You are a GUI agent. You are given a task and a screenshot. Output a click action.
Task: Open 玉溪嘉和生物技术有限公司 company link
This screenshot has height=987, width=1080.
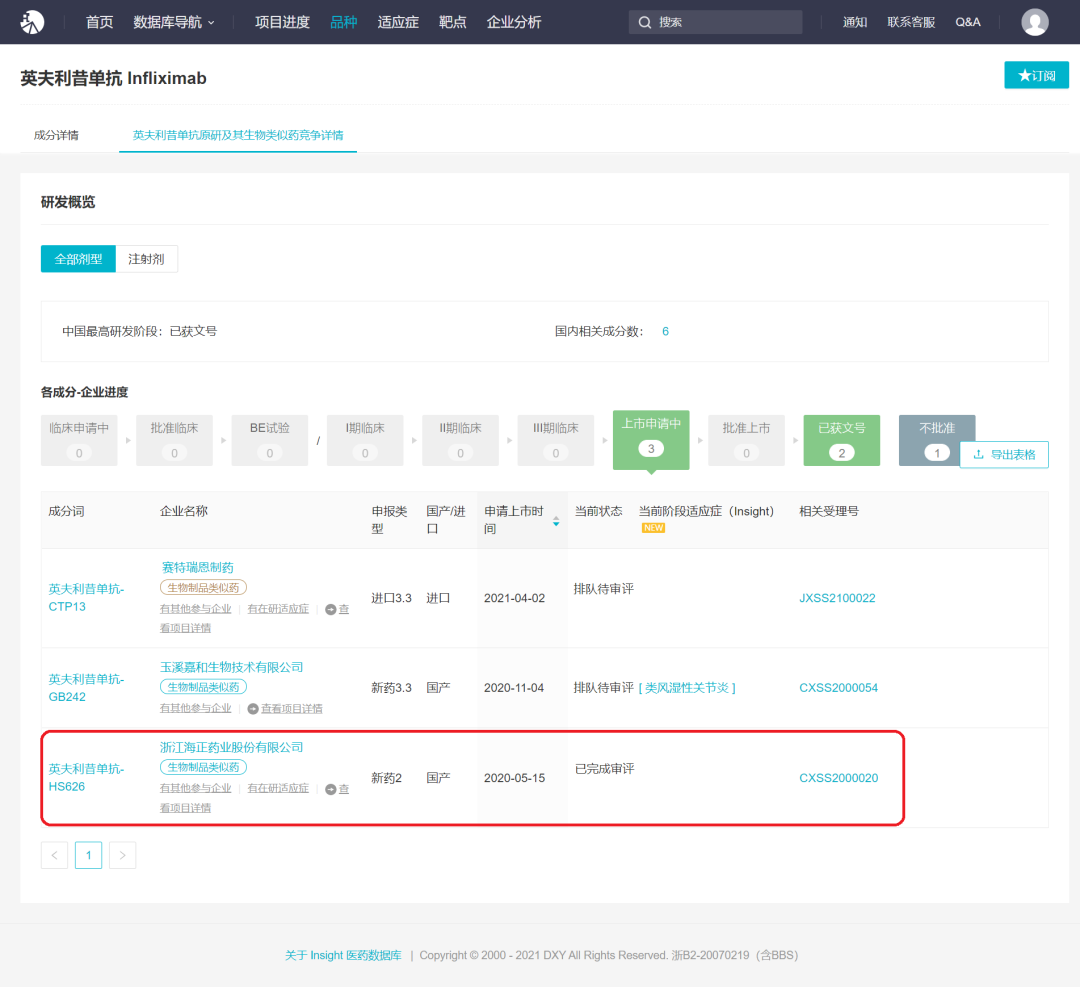tap(231, 667)
